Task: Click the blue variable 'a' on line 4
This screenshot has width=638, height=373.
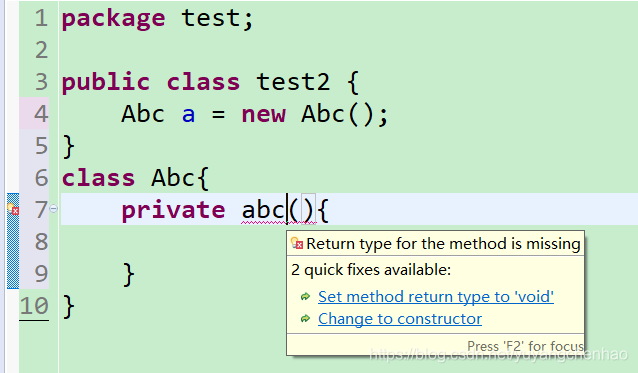Action: click(x=188, y=114)
